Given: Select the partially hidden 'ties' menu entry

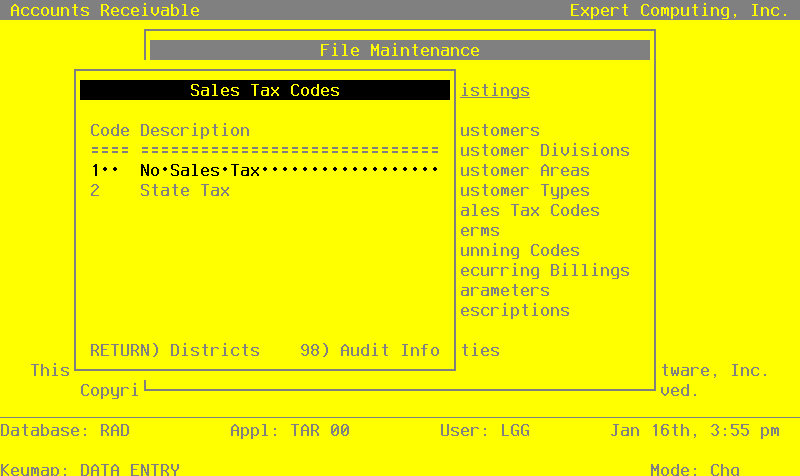Looking at the screenshot, I should (480, 350).
